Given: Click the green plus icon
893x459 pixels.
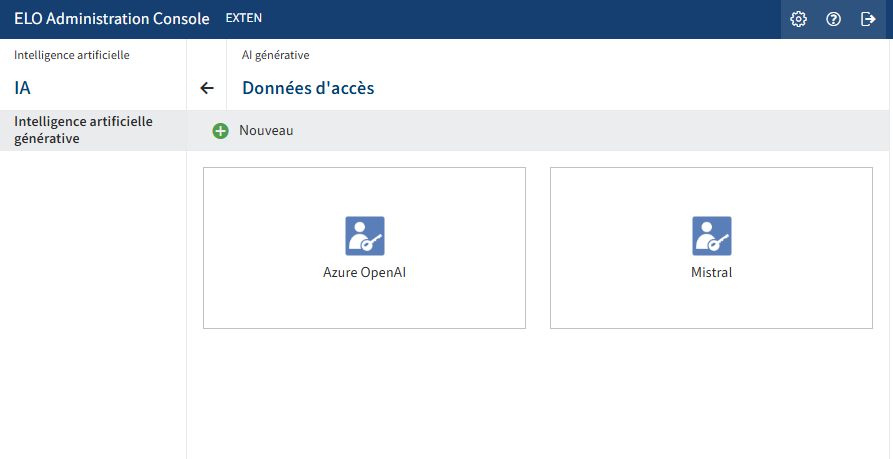Looking at the screenshot, I should (220, 131).
